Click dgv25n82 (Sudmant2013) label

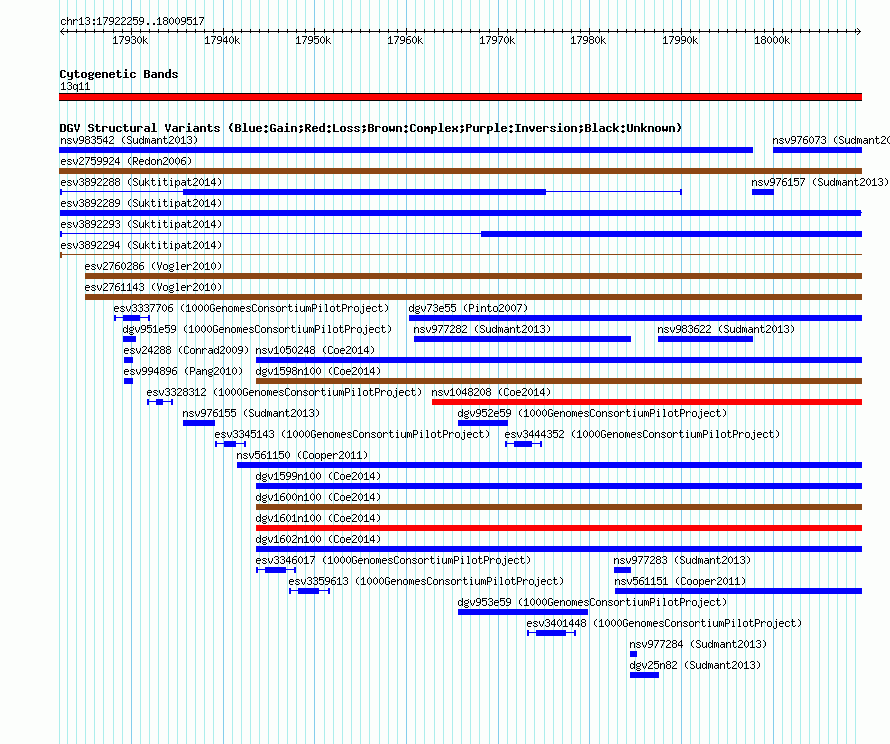(x=695, y=665)
